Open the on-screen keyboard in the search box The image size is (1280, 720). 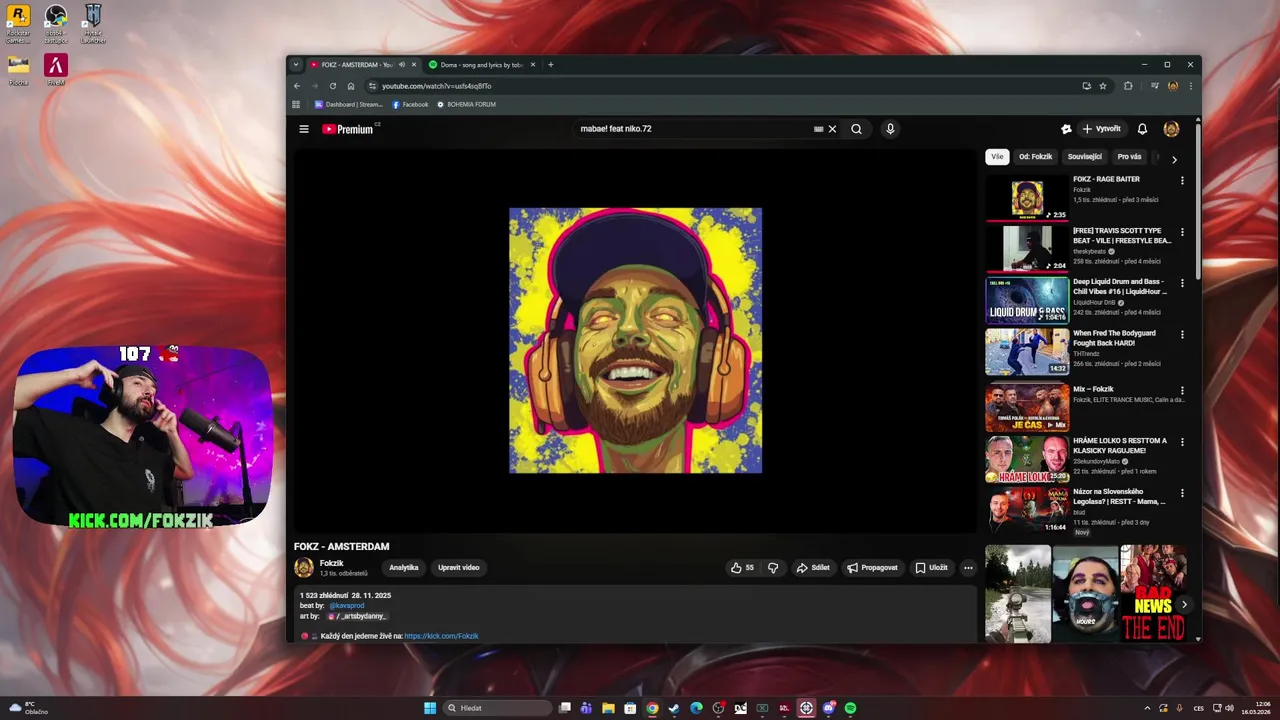coord(818,129)
